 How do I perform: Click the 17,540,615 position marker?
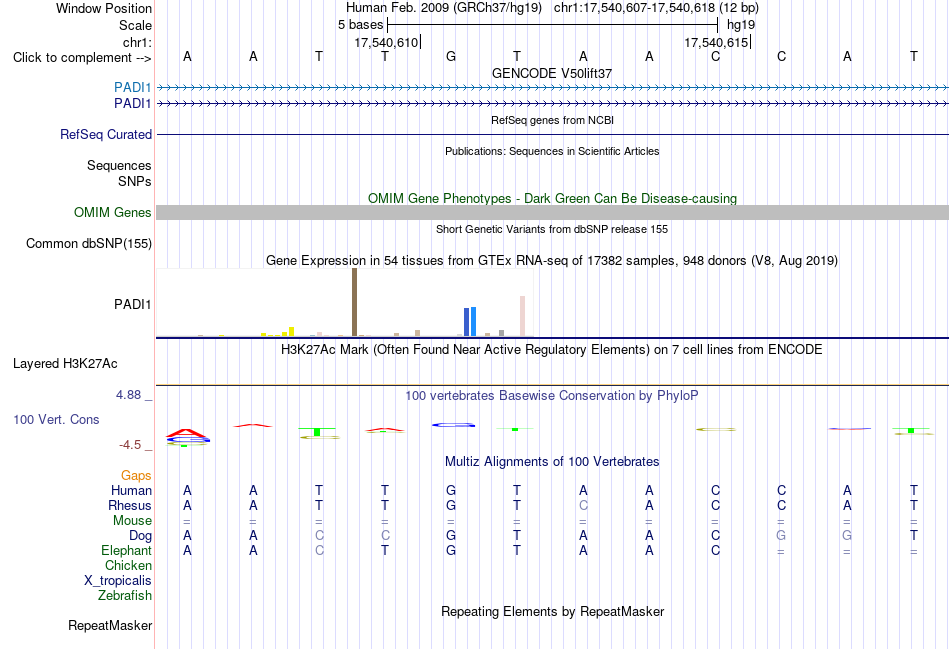pos(717,42)
